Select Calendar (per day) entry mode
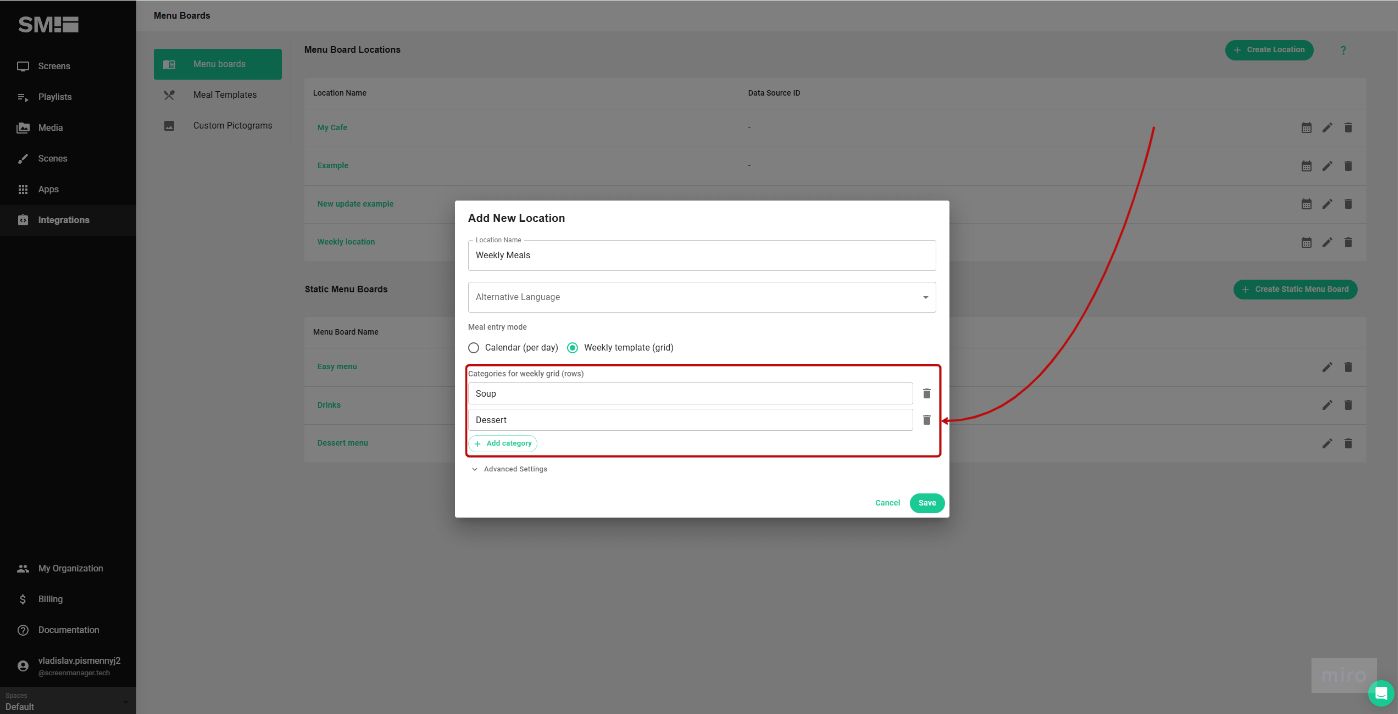Viewport: 1398px width, 714px height. pos(513,348)
